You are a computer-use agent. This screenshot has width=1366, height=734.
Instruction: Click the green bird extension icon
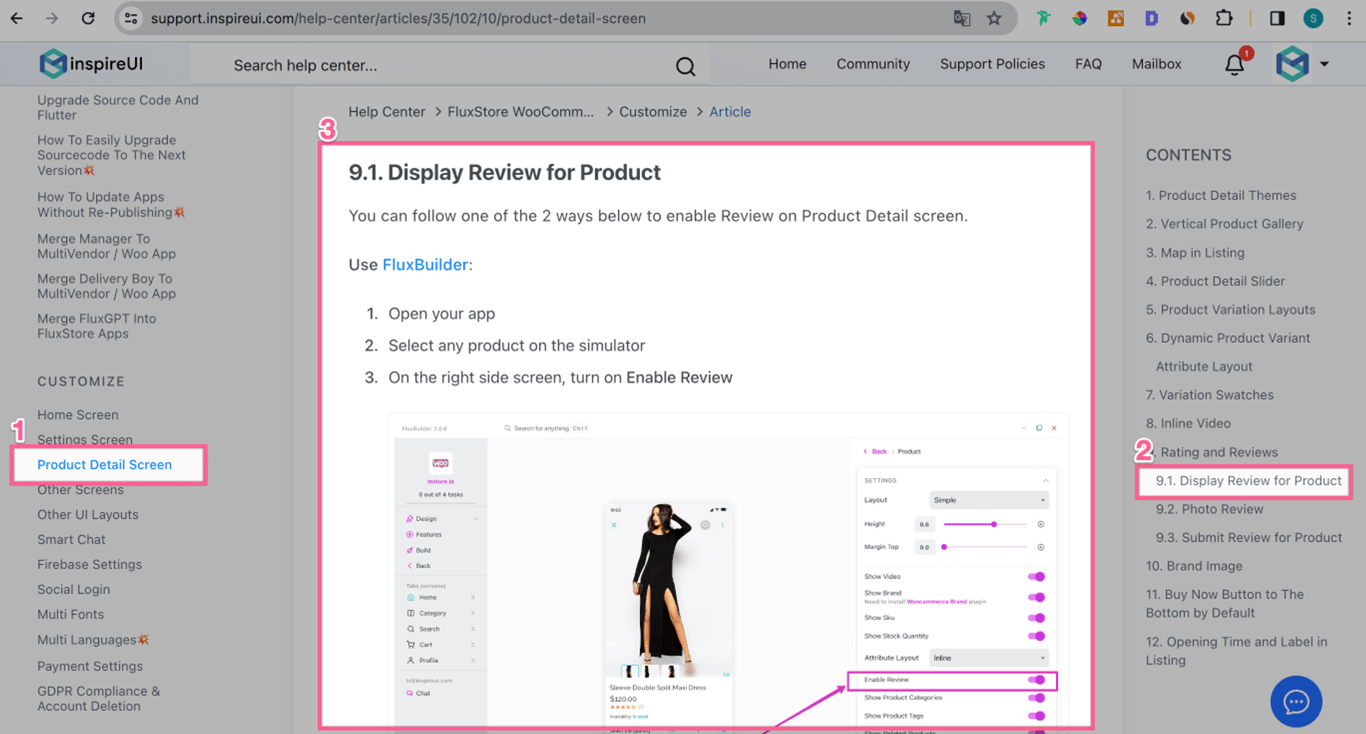(1044, 18)
